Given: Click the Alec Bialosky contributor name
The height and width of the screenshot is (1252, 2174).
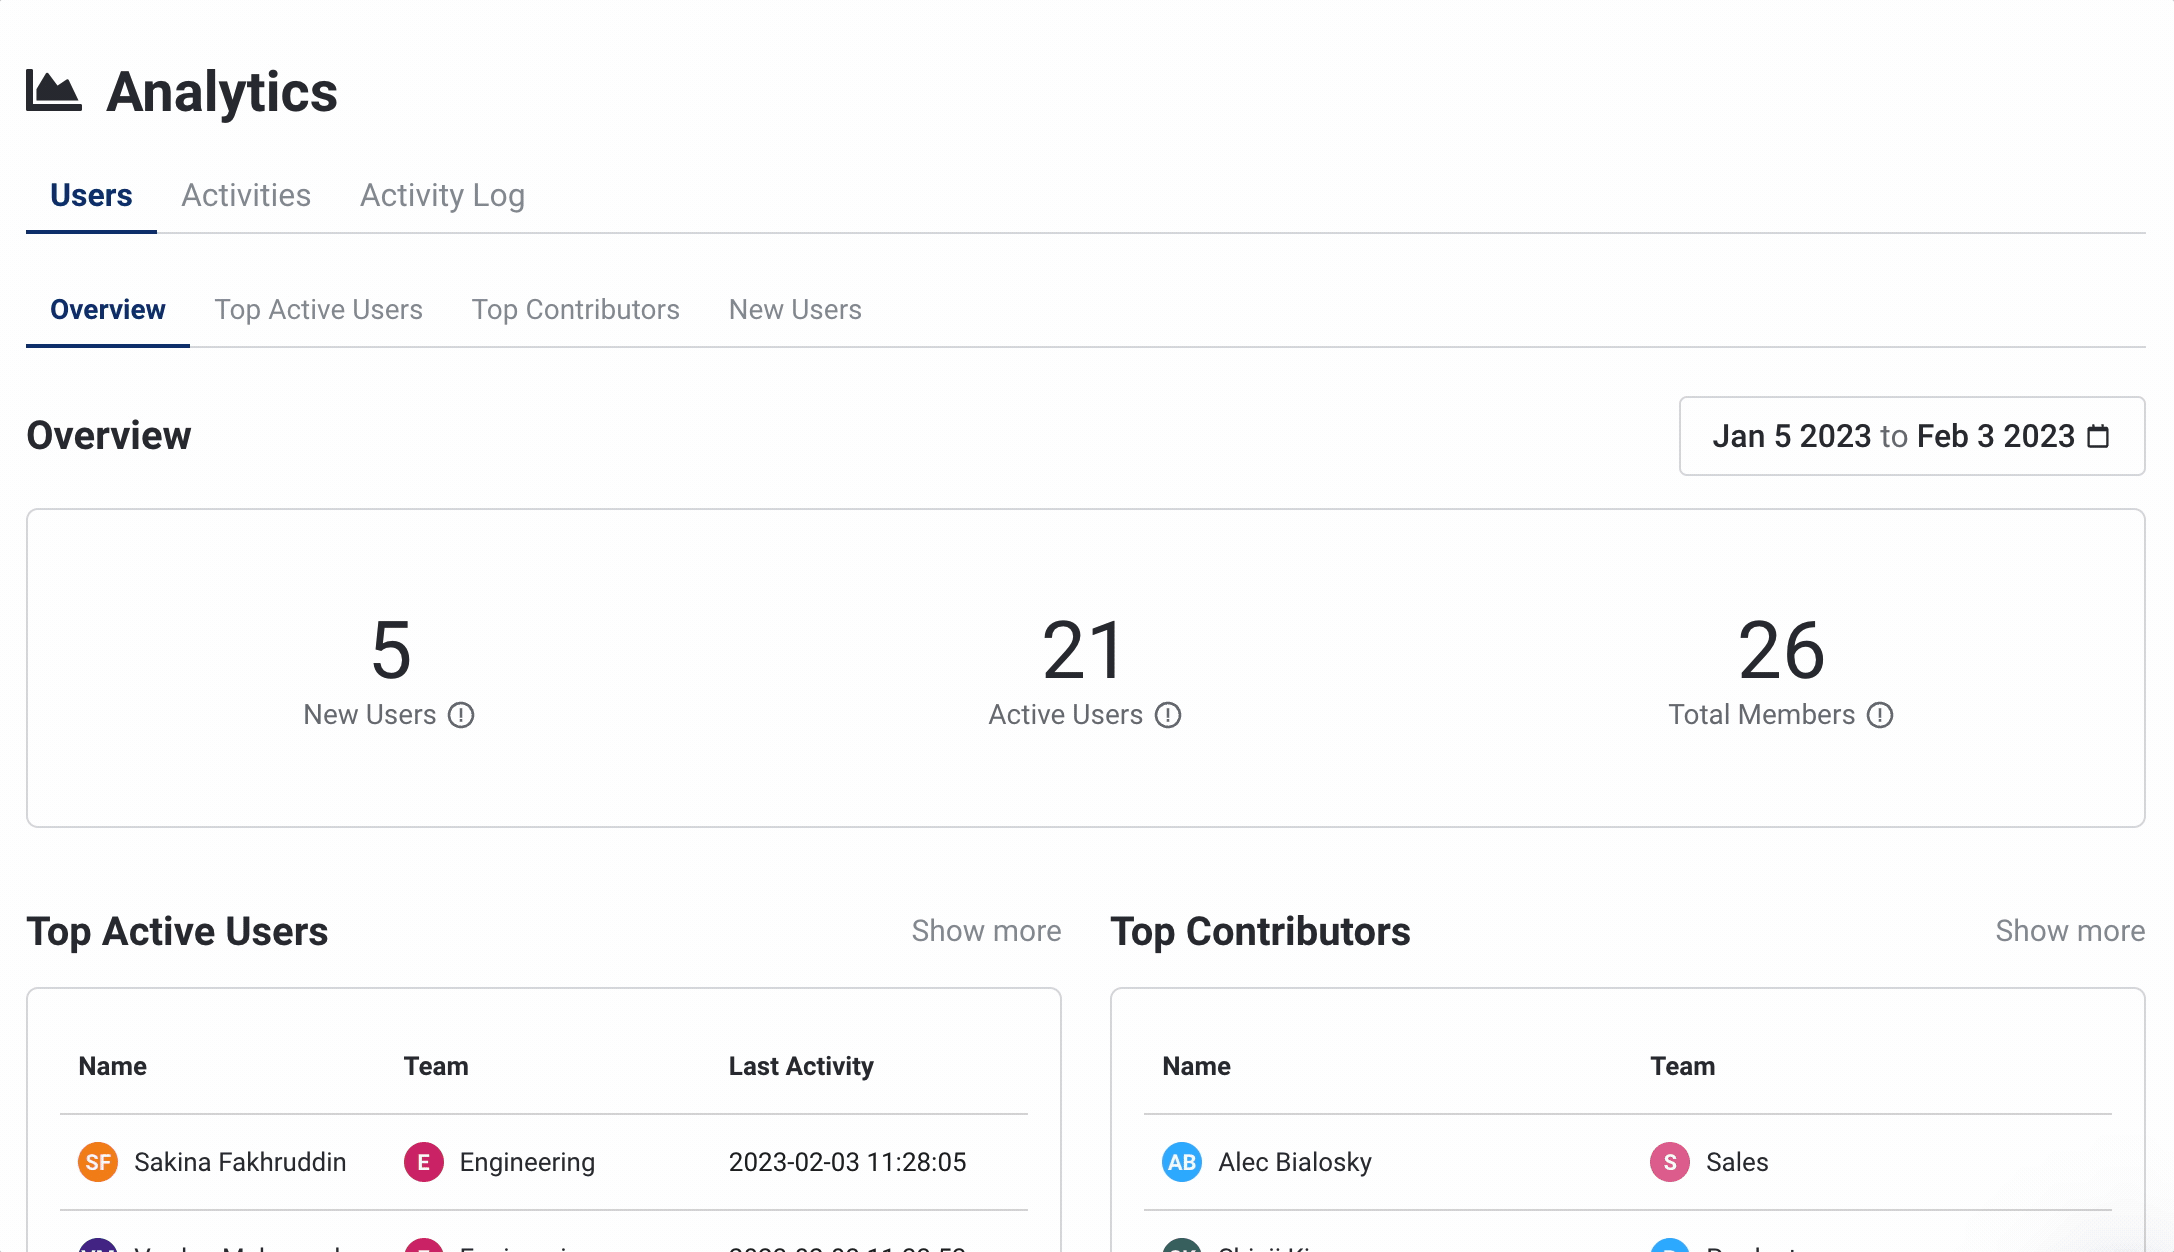Looking at the screenshot, I should tap(1295, 1162).
